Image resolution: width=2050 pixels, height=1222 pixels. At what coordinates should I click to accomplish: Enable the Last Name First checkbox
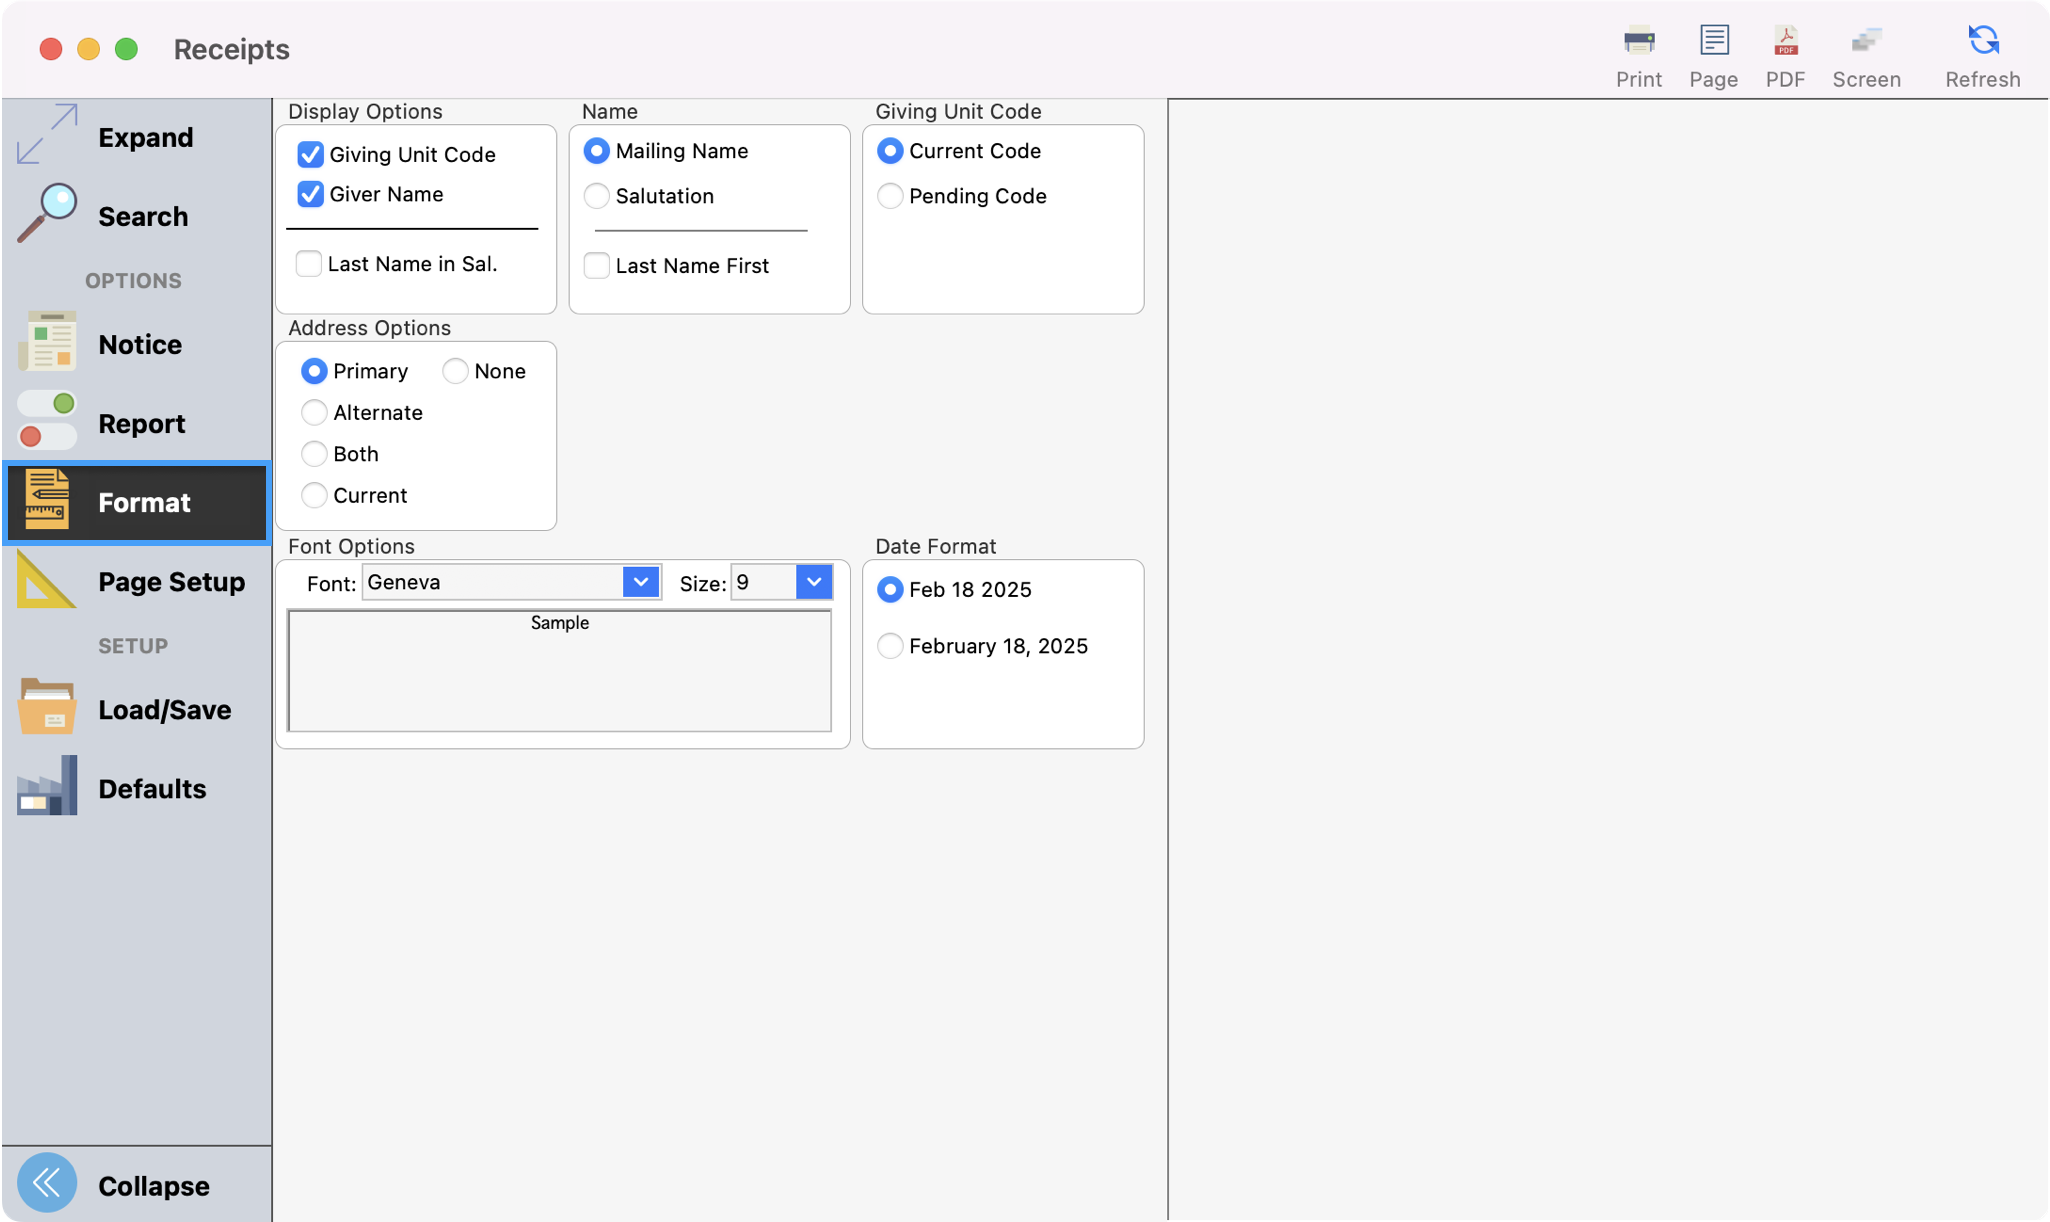coord(597,265)
